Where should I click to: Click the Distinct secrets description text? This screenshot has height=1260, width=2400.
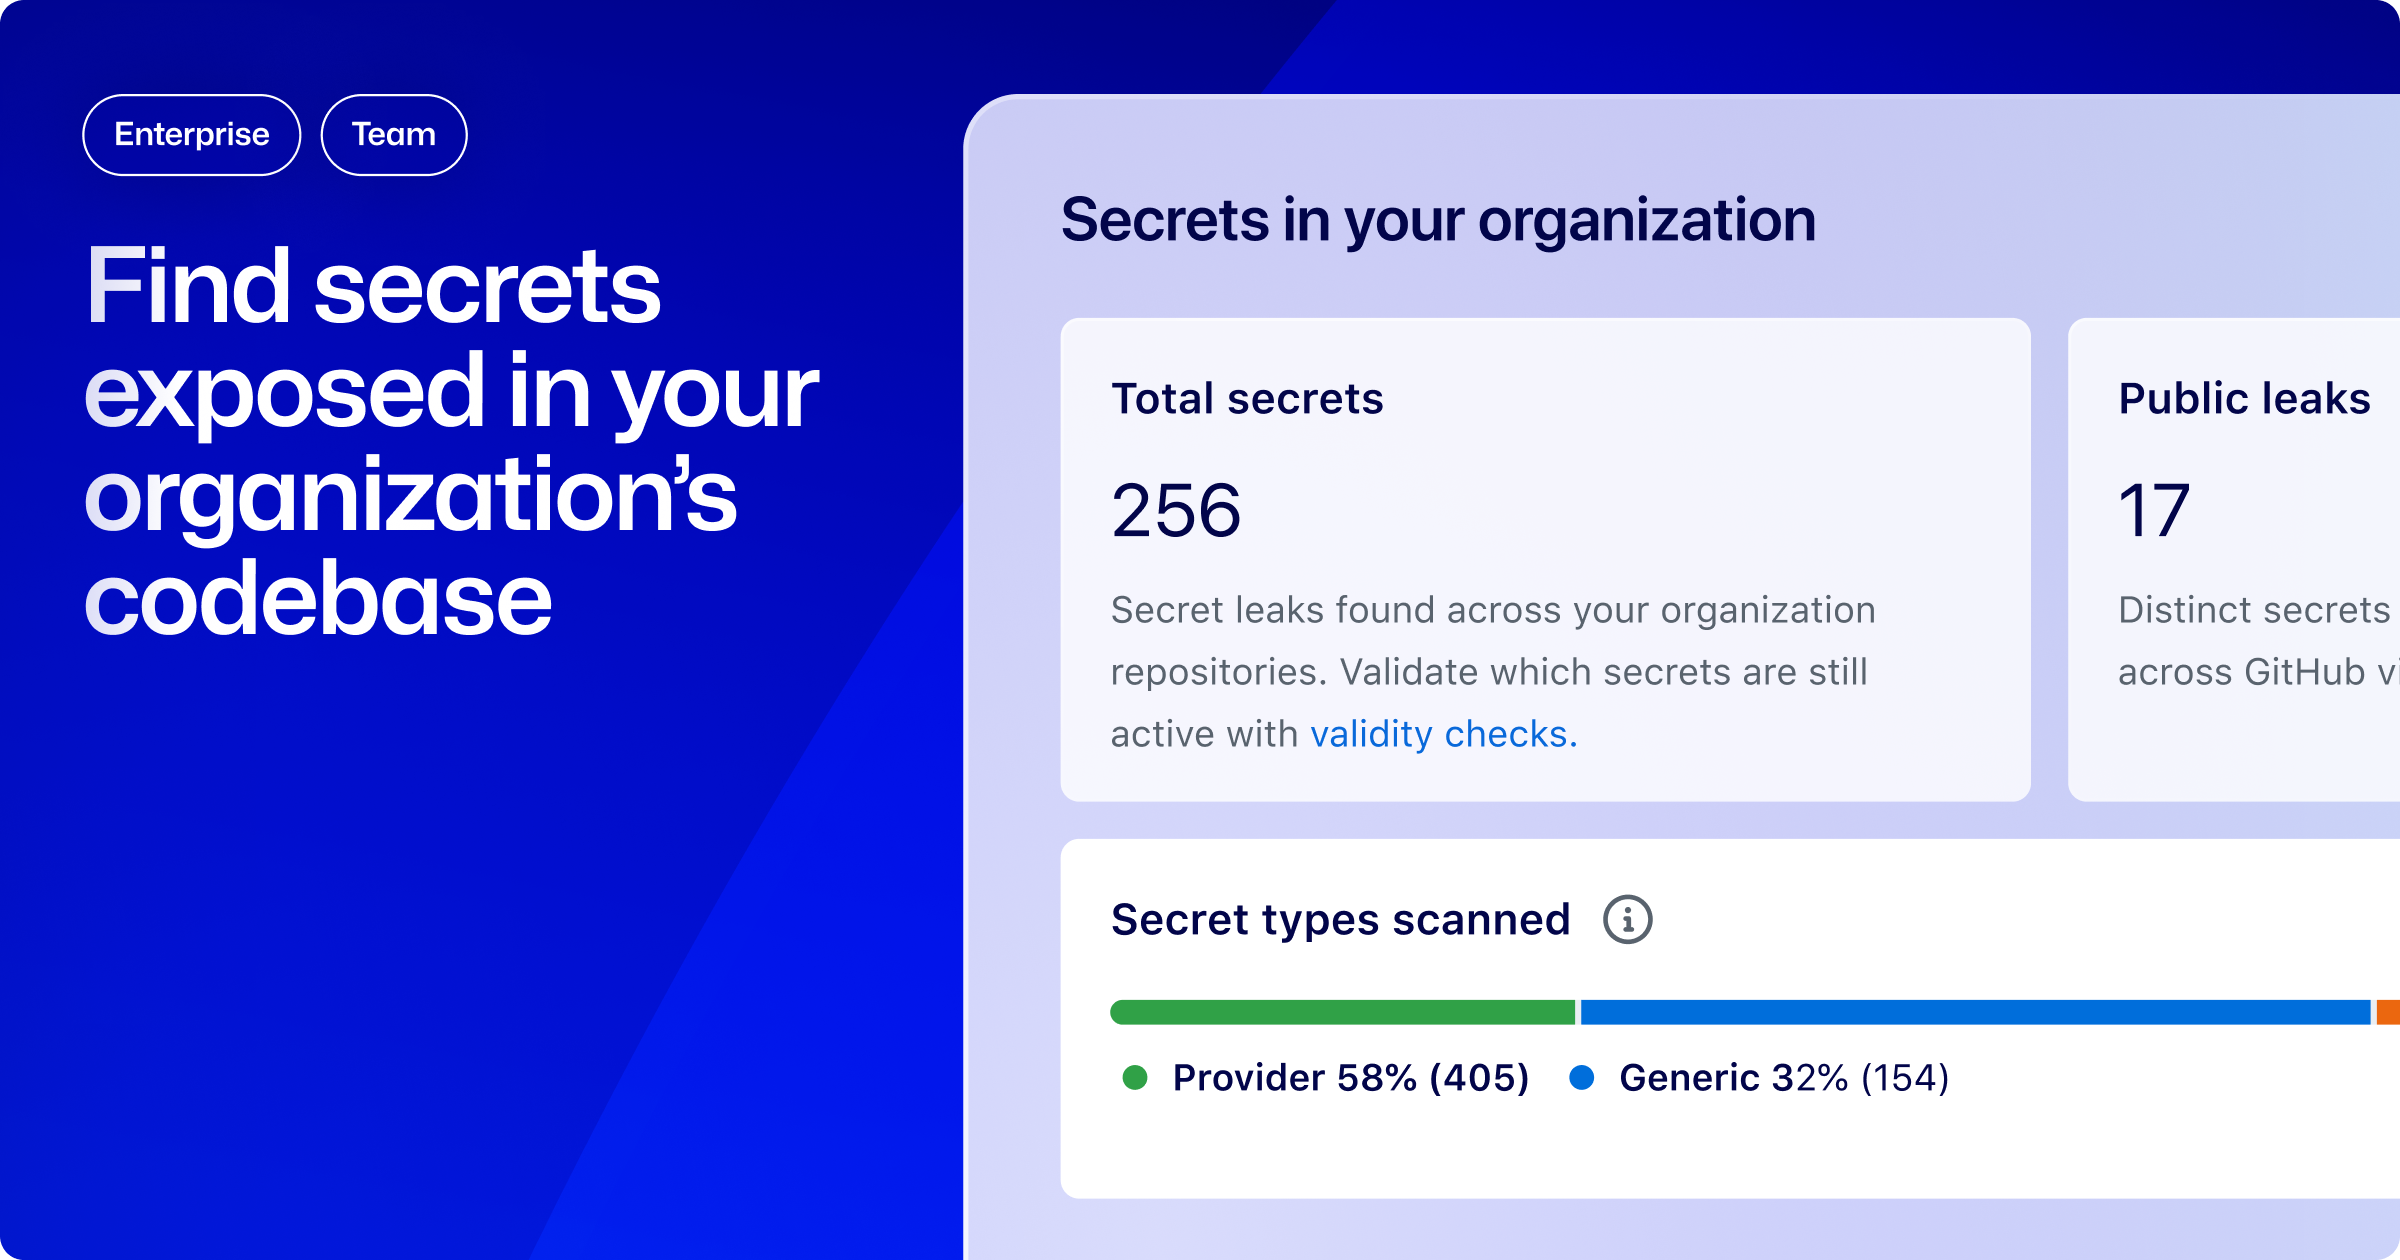(x=2255, y=640)
